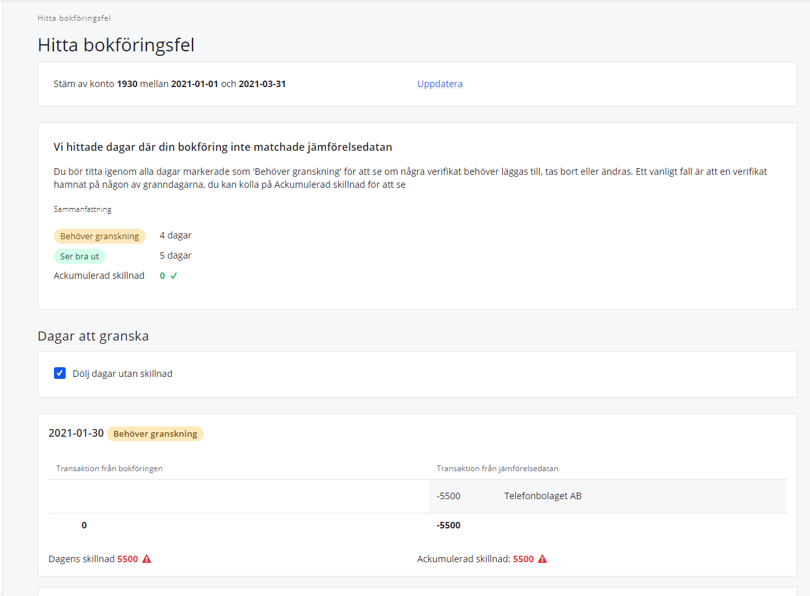Image resolution: width=810 pixels, height=596 pixels.
Task: Click the end date 2021-03-31
Action: (x=262, y=84)
